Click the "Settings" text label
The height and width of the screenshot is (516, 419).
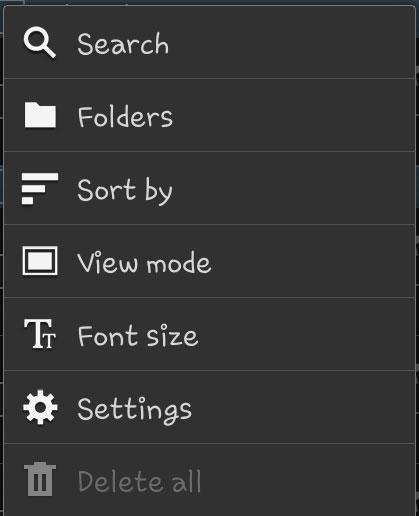pyautogui.click(x=135, y=410)
